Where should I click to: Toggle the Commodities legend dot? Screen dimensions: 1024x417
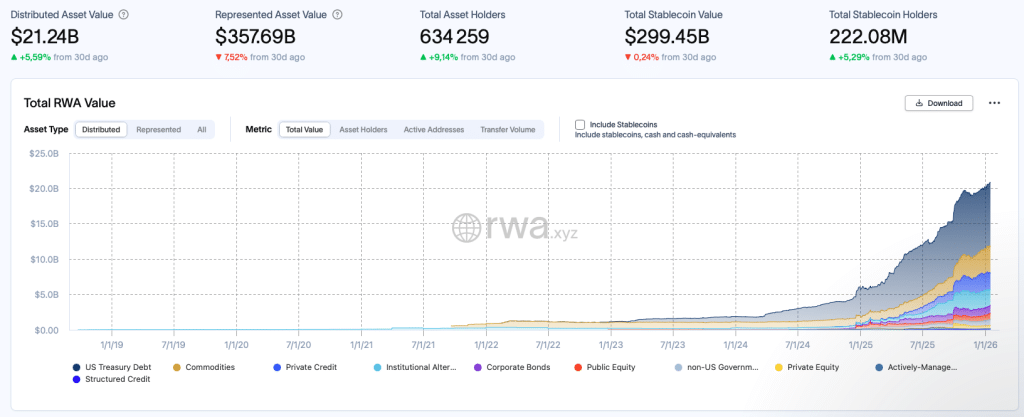(x=177, y=367)
